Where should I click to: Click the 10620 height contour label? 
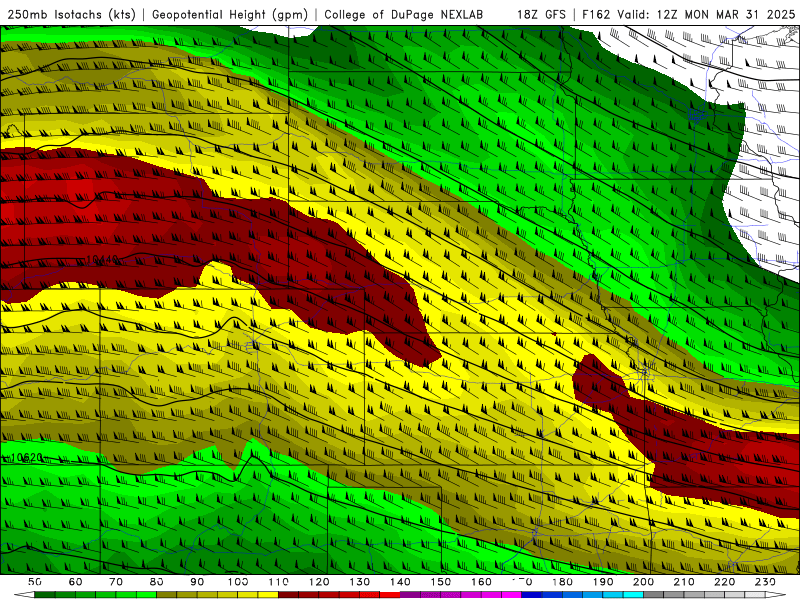tap(26, 458)
